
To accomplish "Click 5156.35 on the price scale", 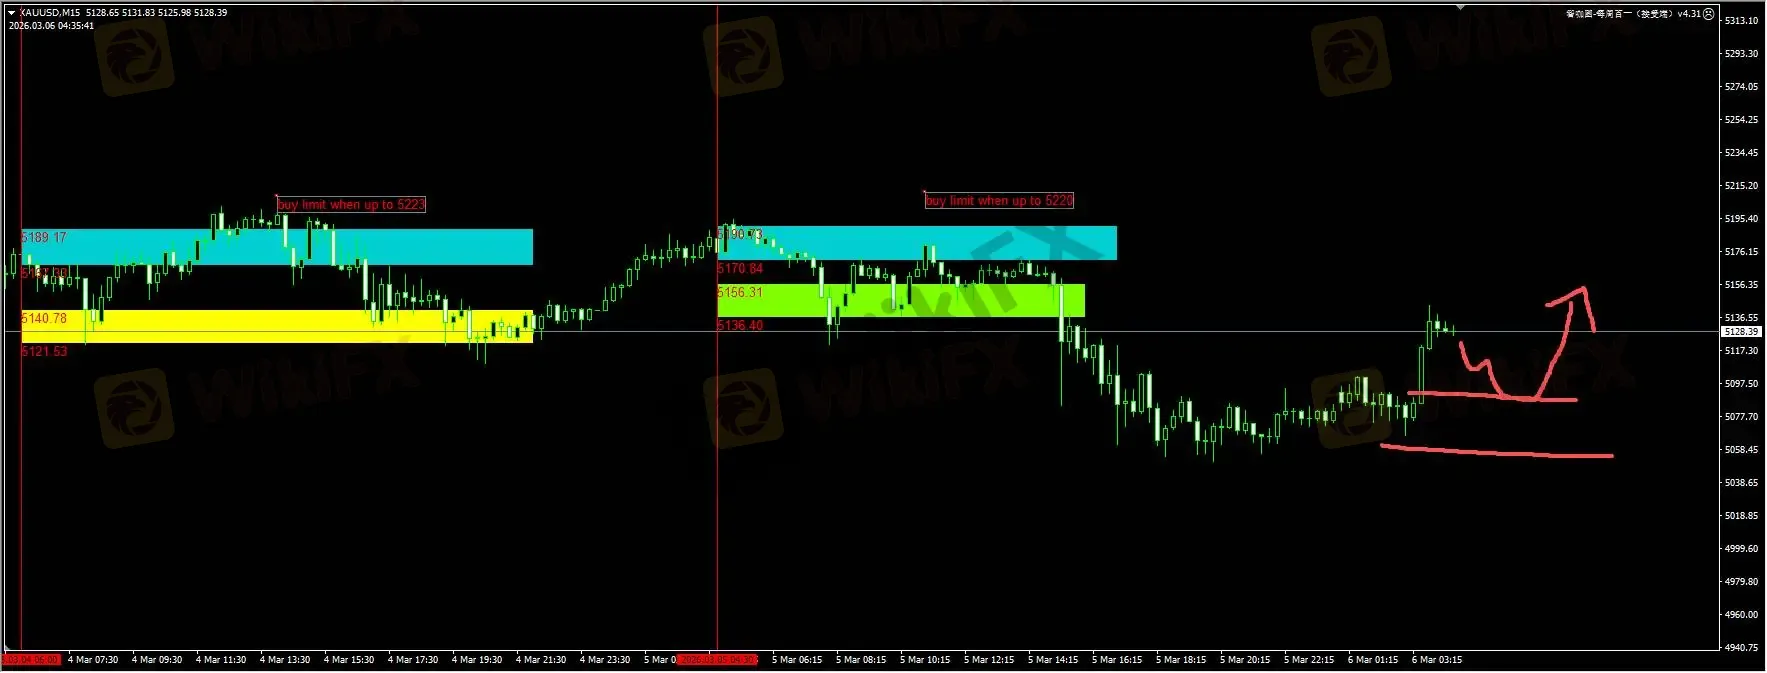I will pyautogui.click(x=1741, y=285).
